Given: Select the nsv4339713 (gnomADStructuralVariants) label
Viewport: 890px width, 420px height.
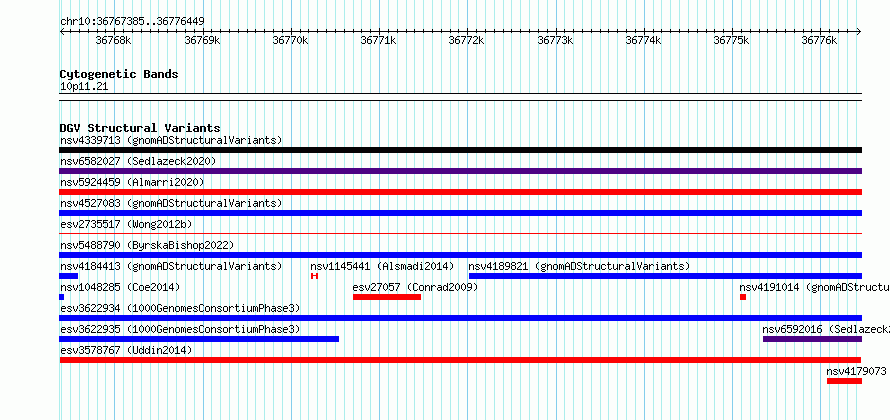Looking at the screenshot, I should tap(171, 140).
